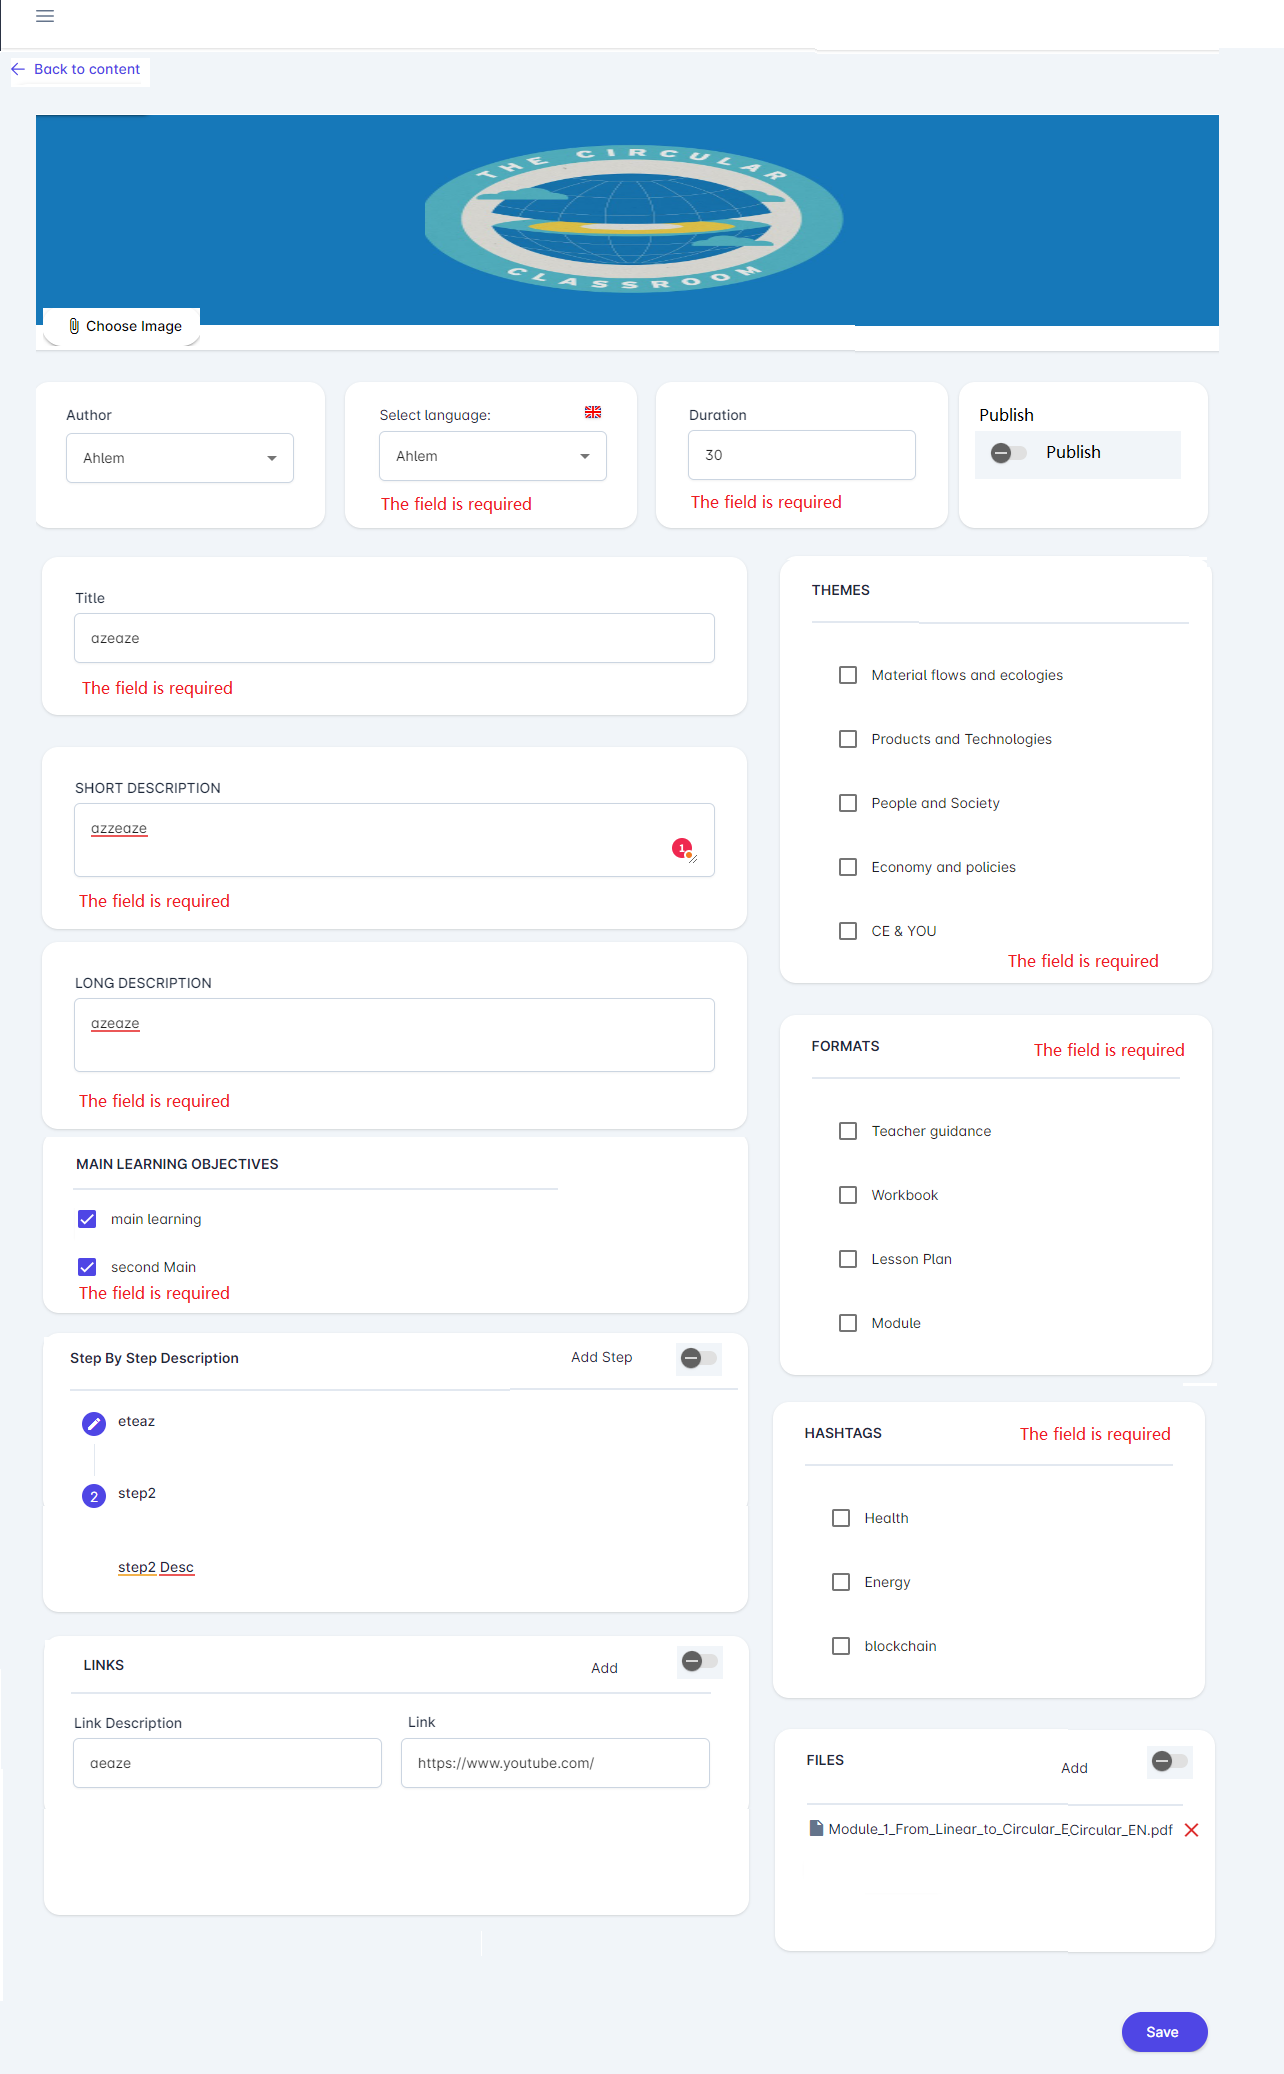Switch on the Add toggle in Links
Screen dimensions: 1284x2074
[x=699, y=1662]
